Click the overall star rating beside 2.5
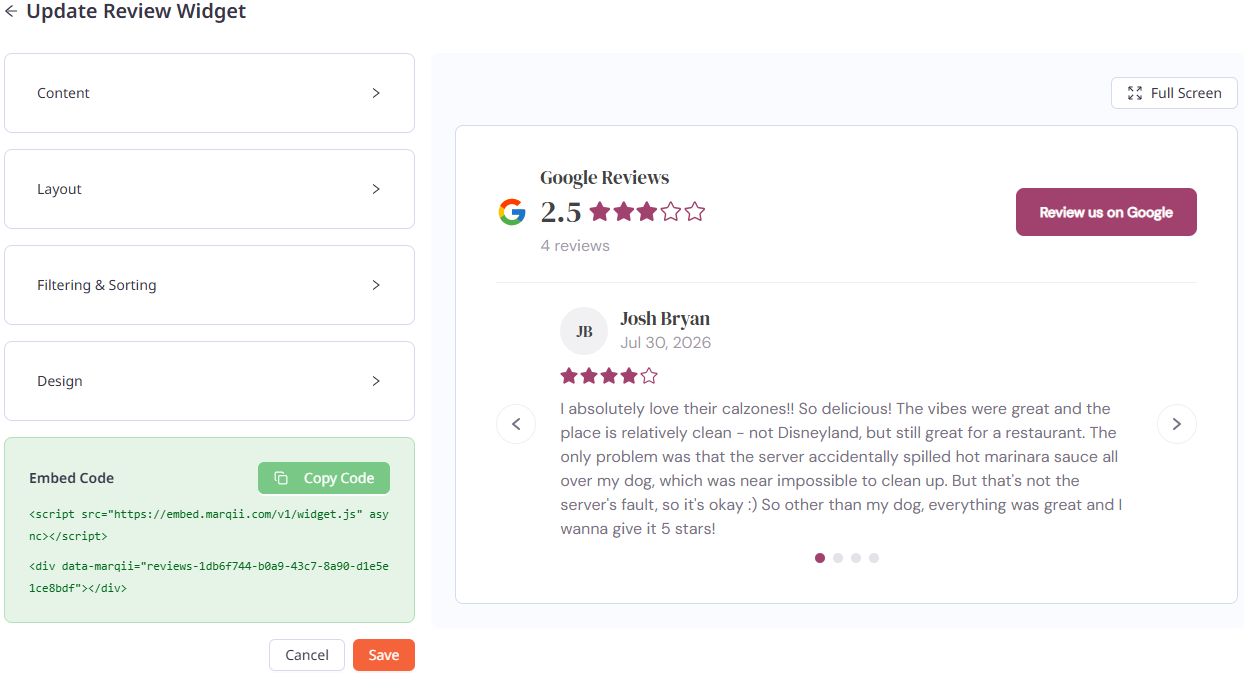1244x675 pixels. point(647,212)
